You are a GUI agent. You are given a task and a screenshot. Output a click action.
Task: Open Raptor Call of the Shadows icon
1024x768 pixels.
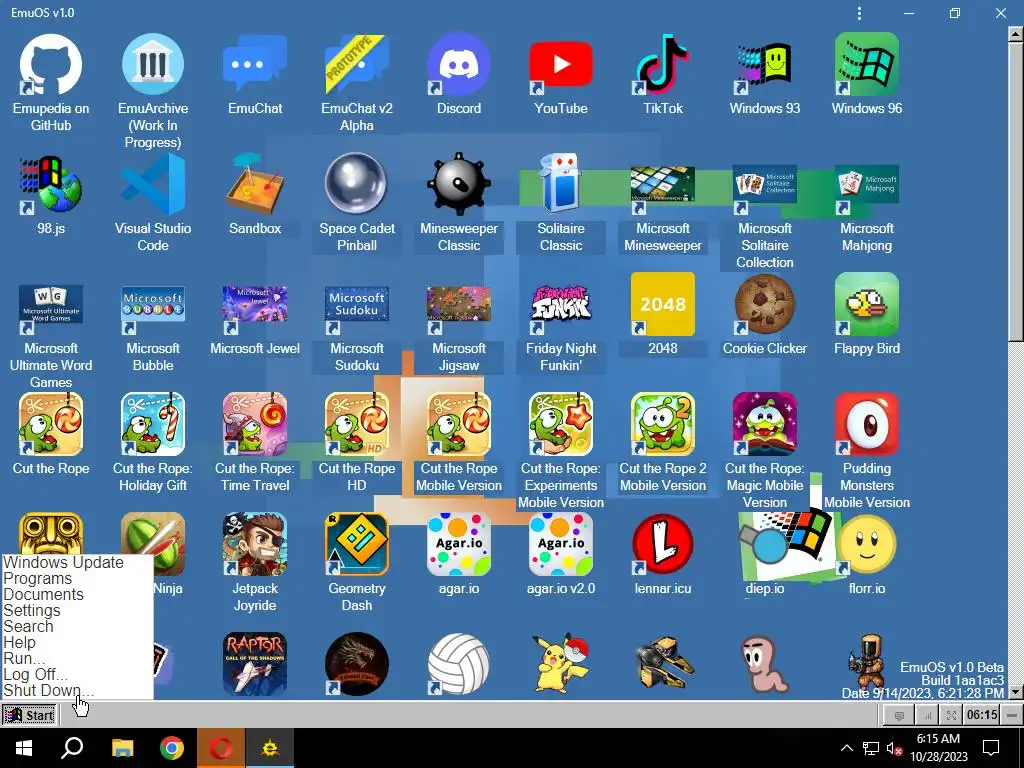pyautogui.click(x=255, y=664)
